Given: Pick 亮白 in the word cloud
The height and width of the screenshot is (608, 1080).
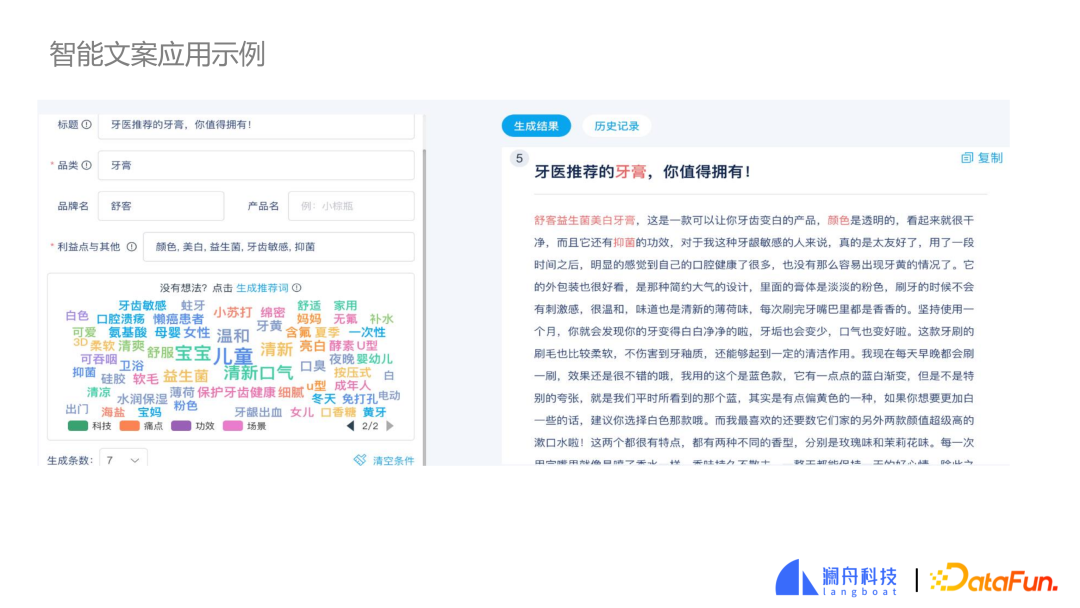Looking at the screenshot, I should point(312,346).
